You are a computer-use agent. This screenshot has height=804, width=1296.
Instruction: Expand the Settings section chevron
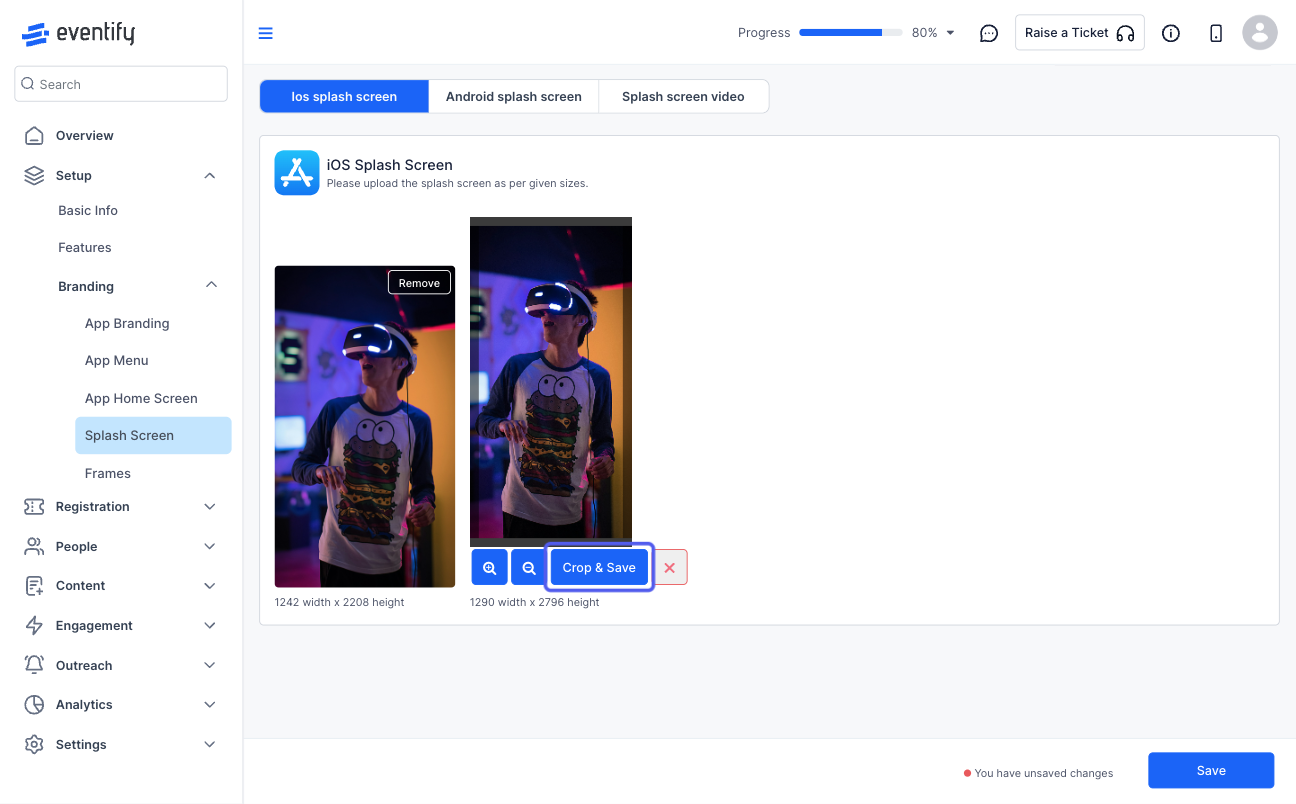[210, 745]
